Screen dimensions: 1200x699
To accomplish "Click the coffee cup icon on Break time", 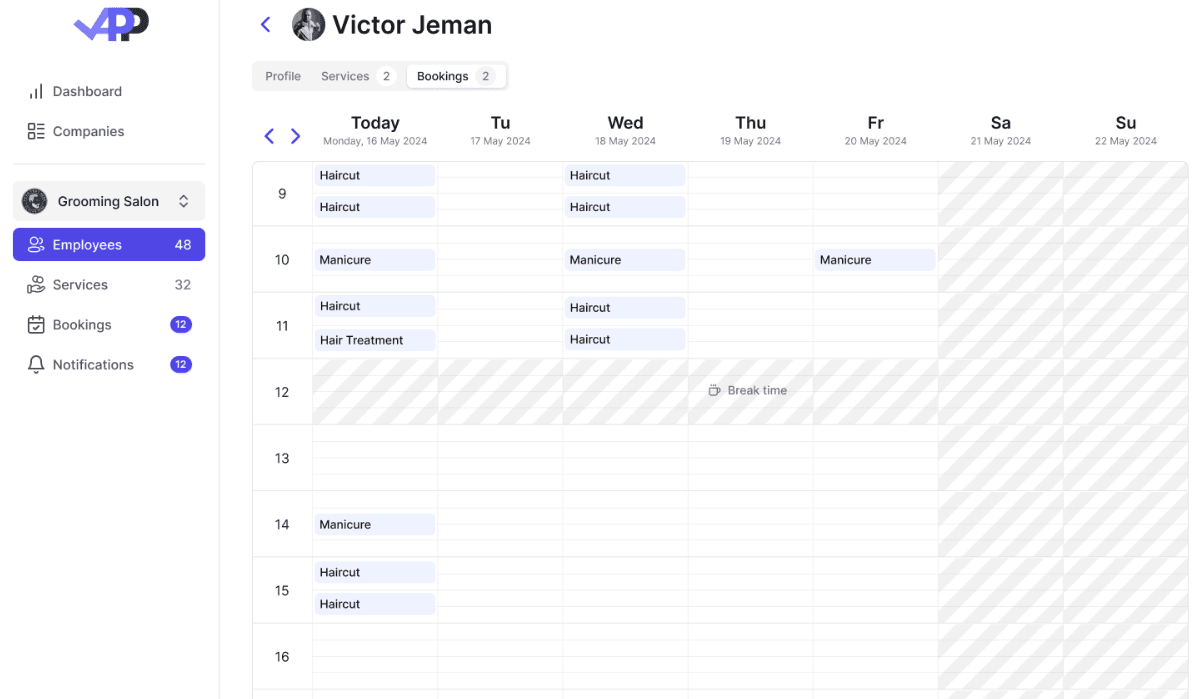I will pyautogui.click(x=713, y=390).
